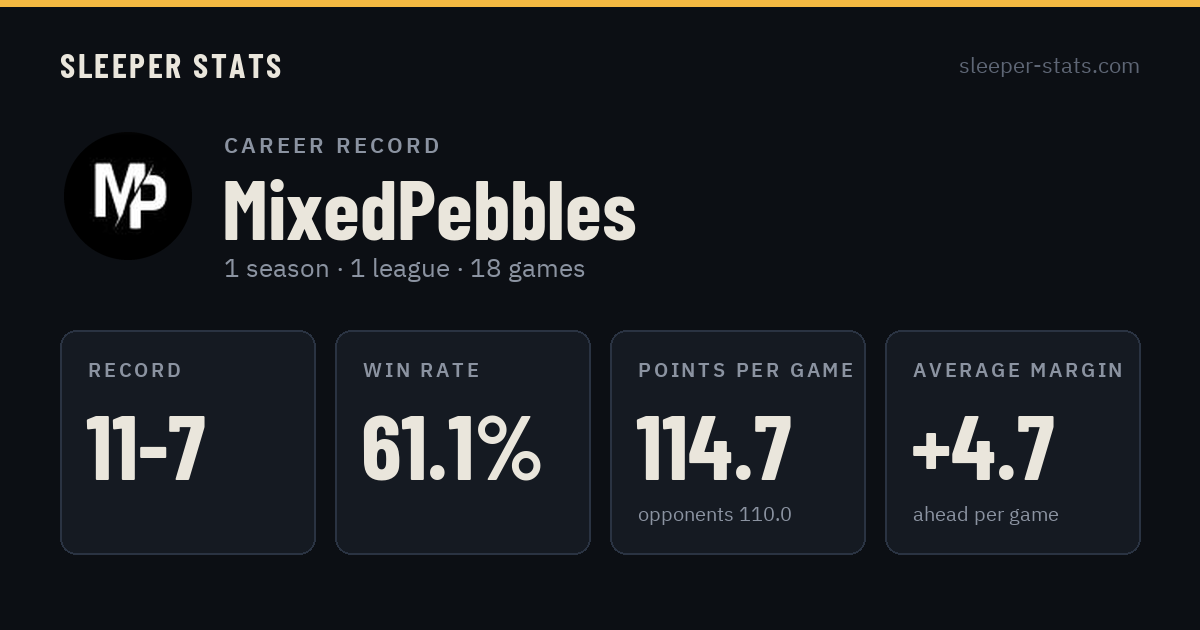This screenshot has width=1200, height=630.
Task: Click the 114.7 points value
Action: [x=714, y=449]
